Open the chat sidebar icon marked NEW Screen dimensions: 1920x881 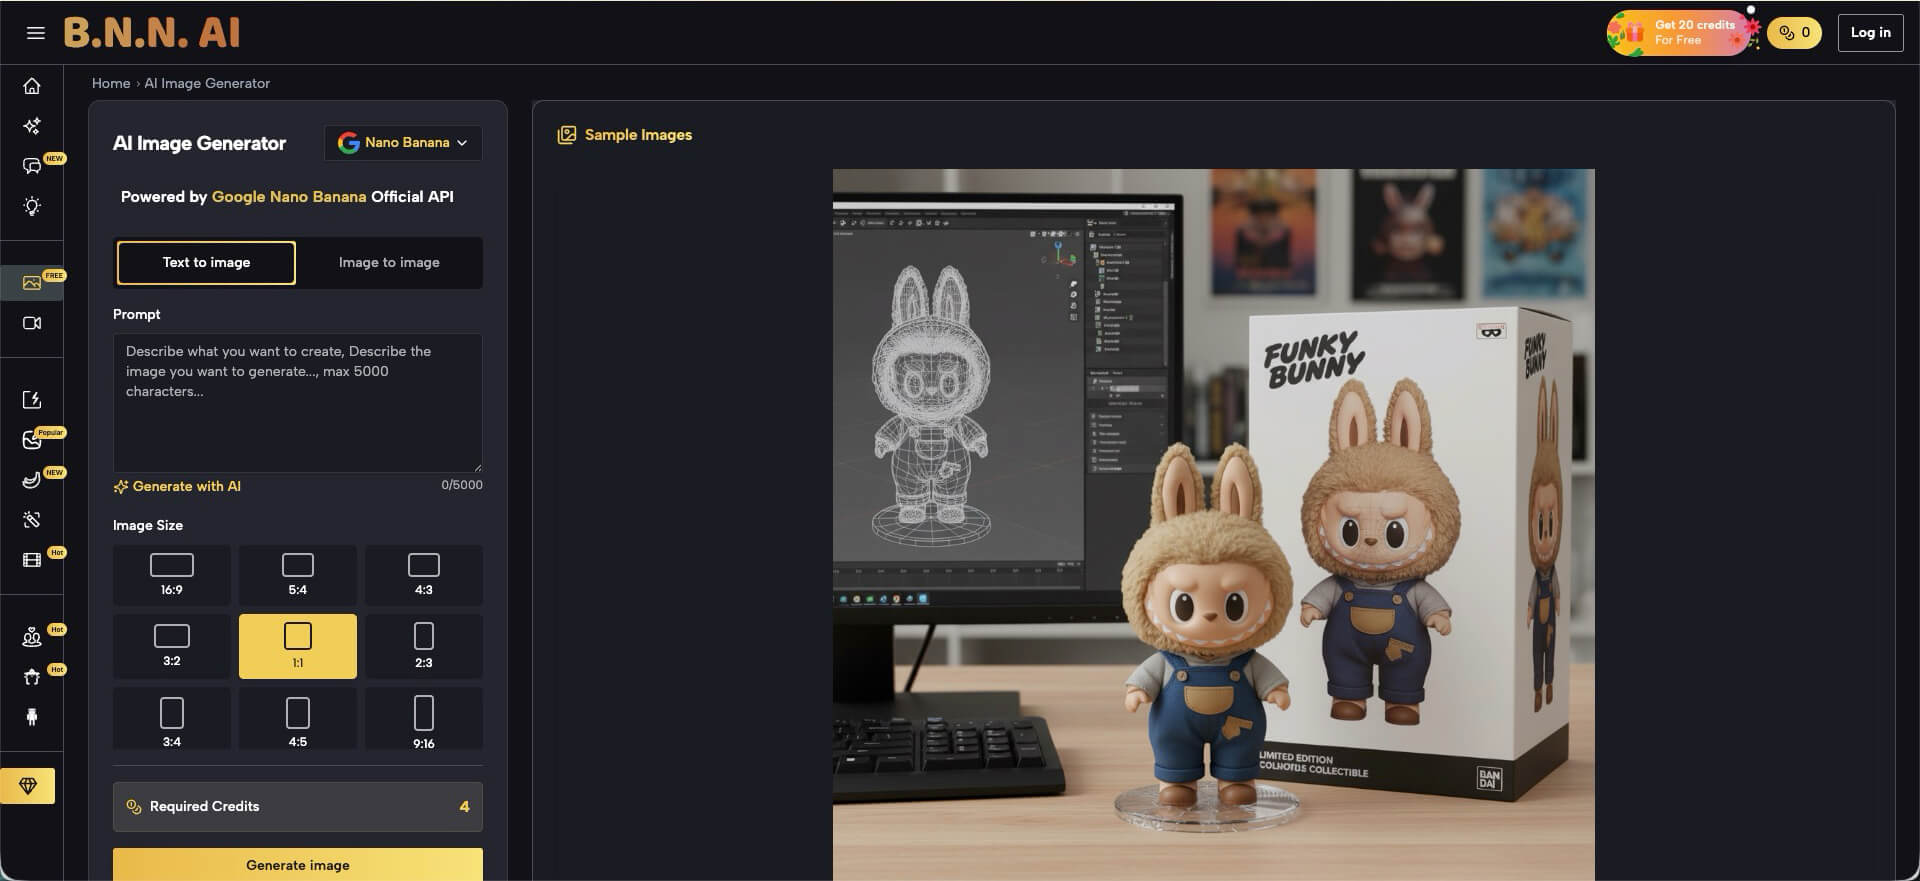(x=32, y=166)
